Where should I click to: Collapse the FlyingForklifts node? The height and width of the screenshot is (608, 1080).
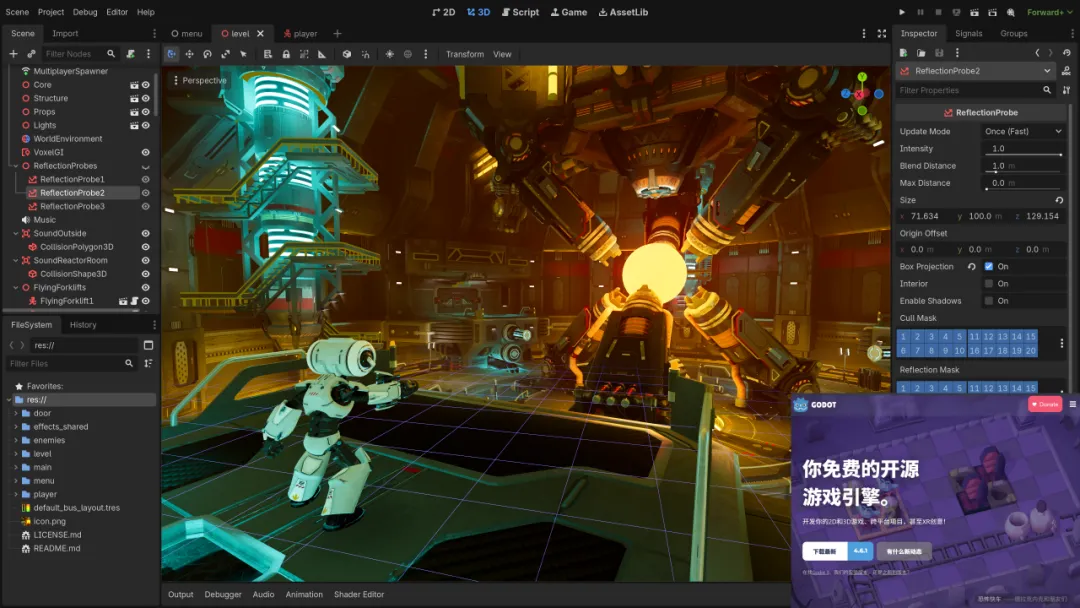[15, 287]
